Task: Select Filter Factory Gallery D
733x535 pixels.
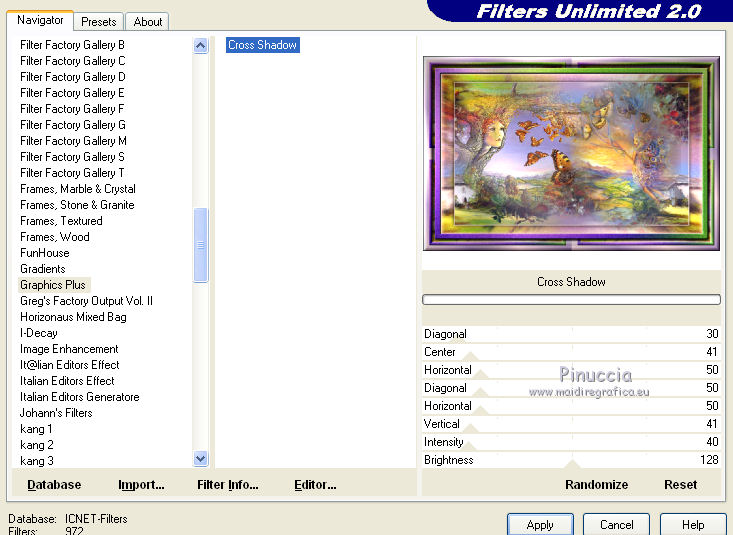Action: tap(73, 77)
